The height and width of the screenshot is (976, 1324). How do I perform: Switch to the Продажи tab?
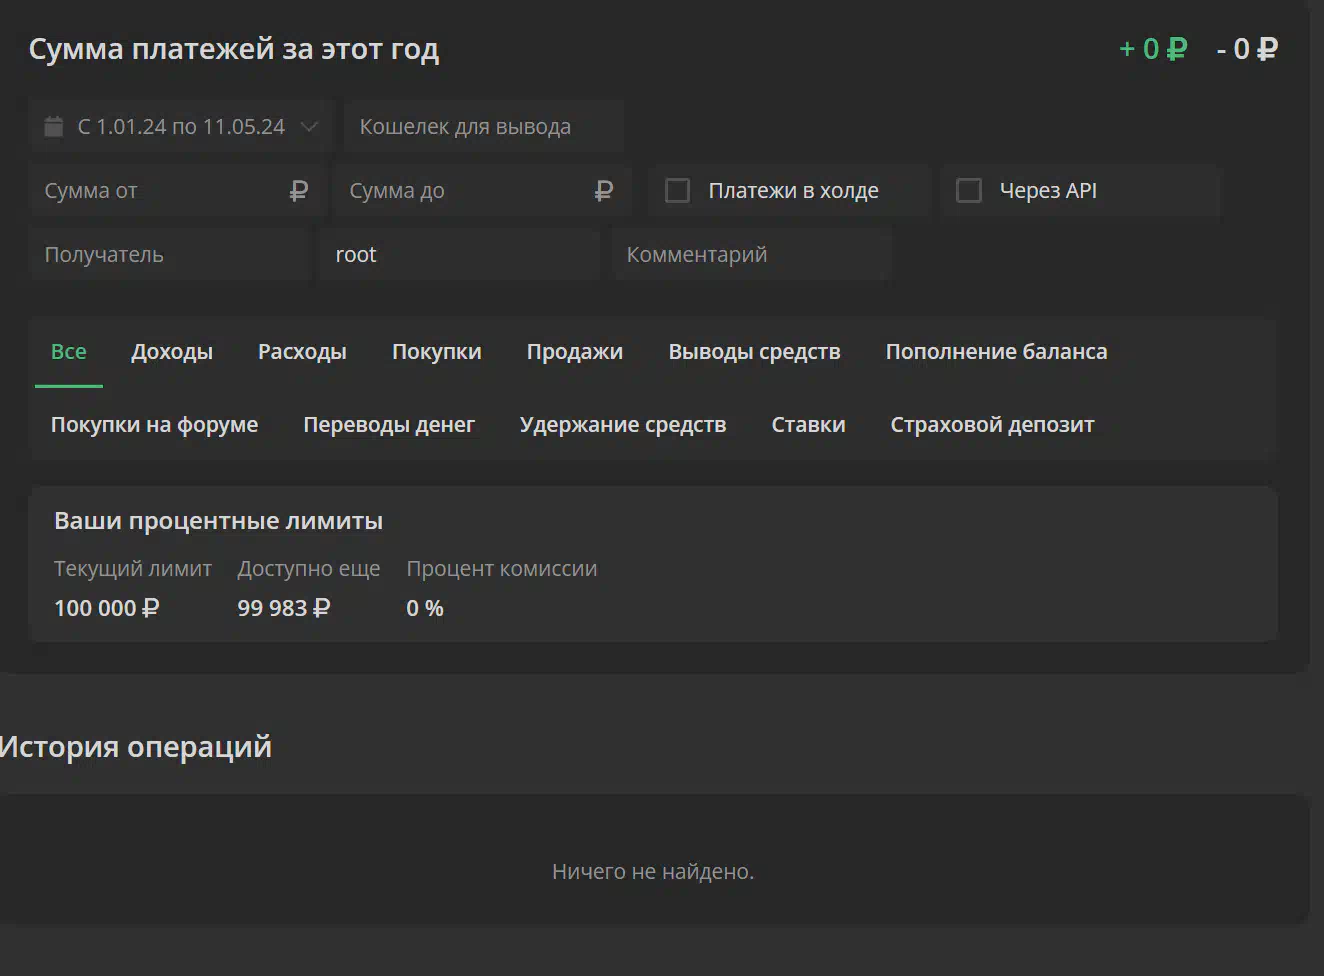[x=575, y=352]
